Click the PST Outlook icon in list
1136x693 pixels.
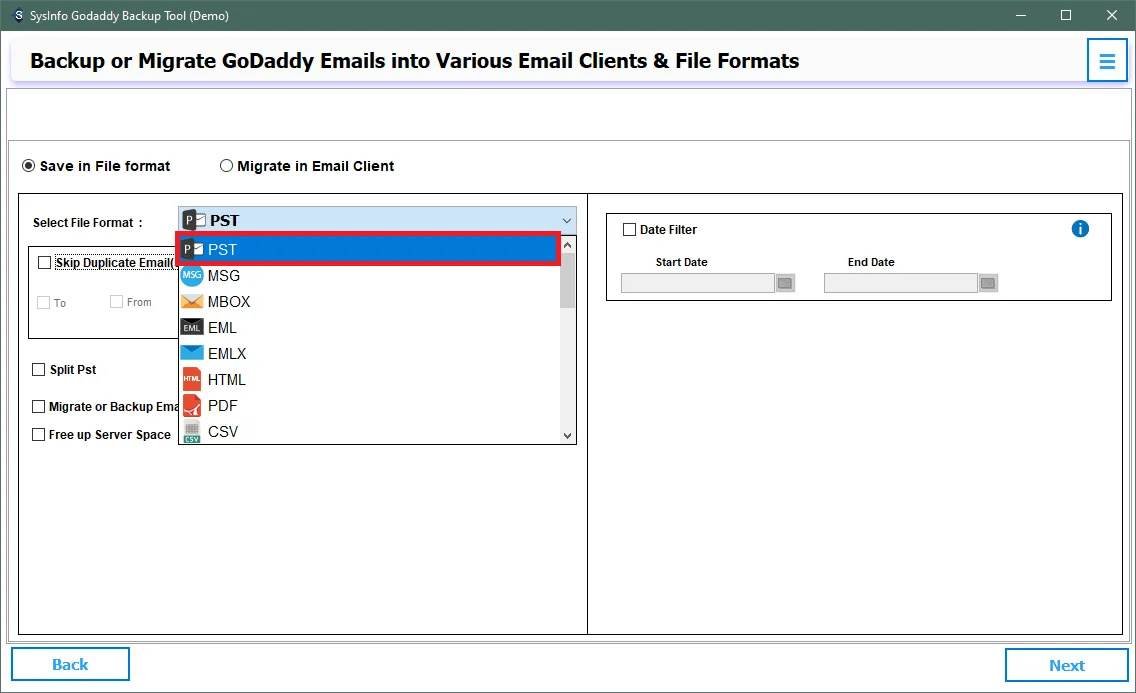pos(192,249)
